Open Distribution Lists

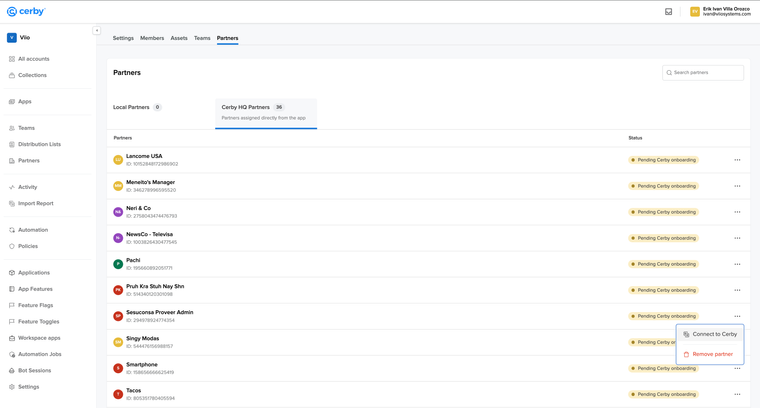click(x=35, y=144)
